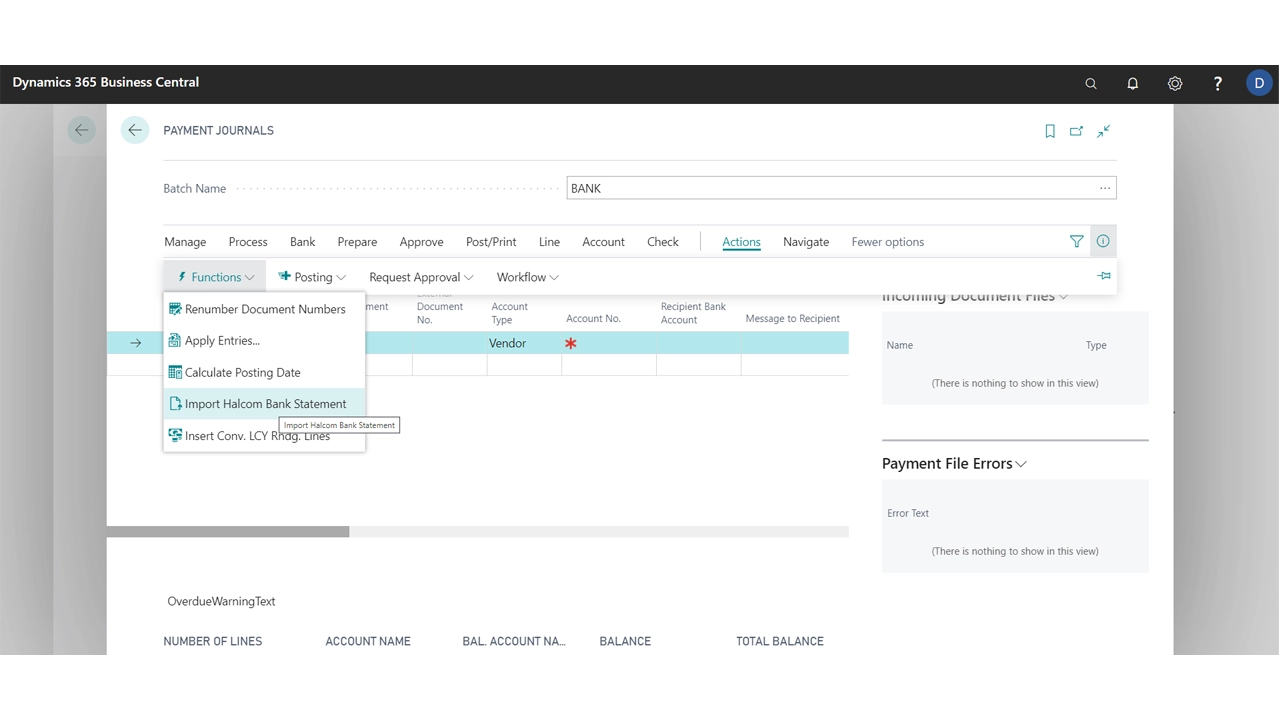Go back with circled arrow beside Payment Journals
1280x720 pixels.
pos(135,130)
